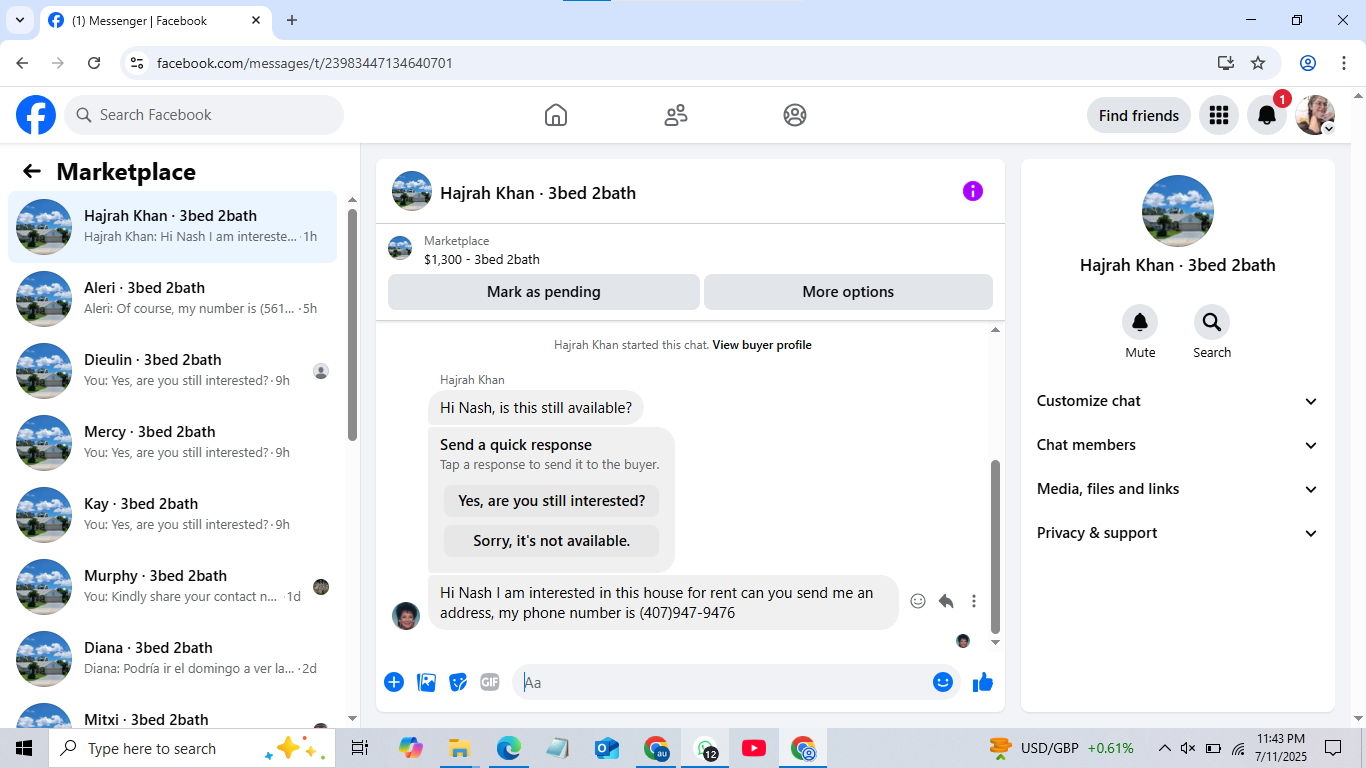Open the notifications bell

tap(1266, 115)
